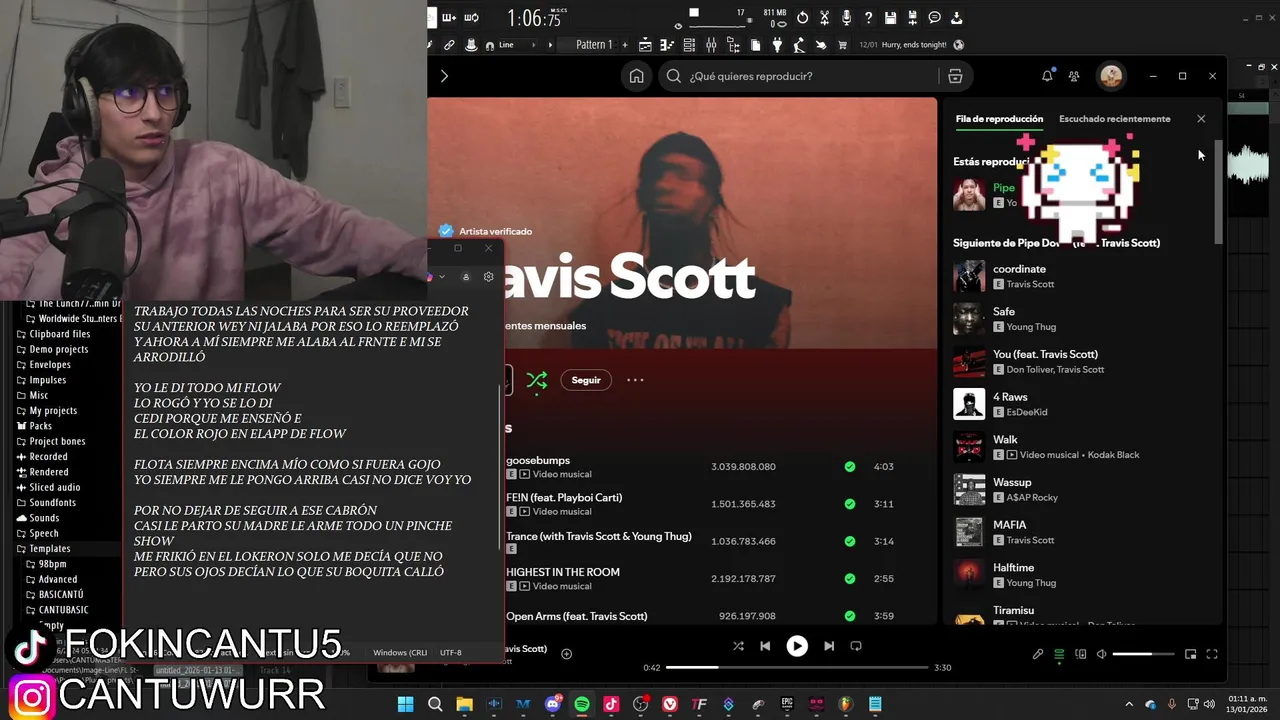Click FL Studio undo history icon
Image resolution: width=1280 pixels, height=720 pixels.
tap(803, 17)
